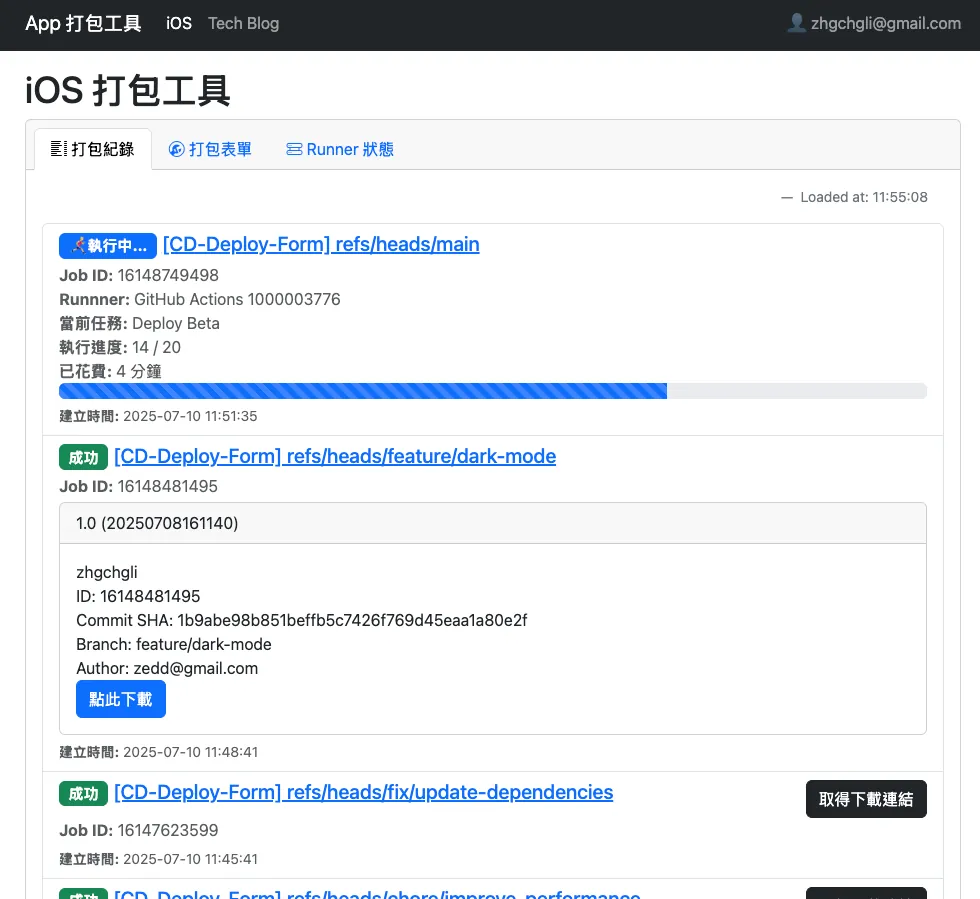Click the Loaded at 11:55:08 timestamp
This screenshot has width=980, height=899.
click(x=863, y=197)
